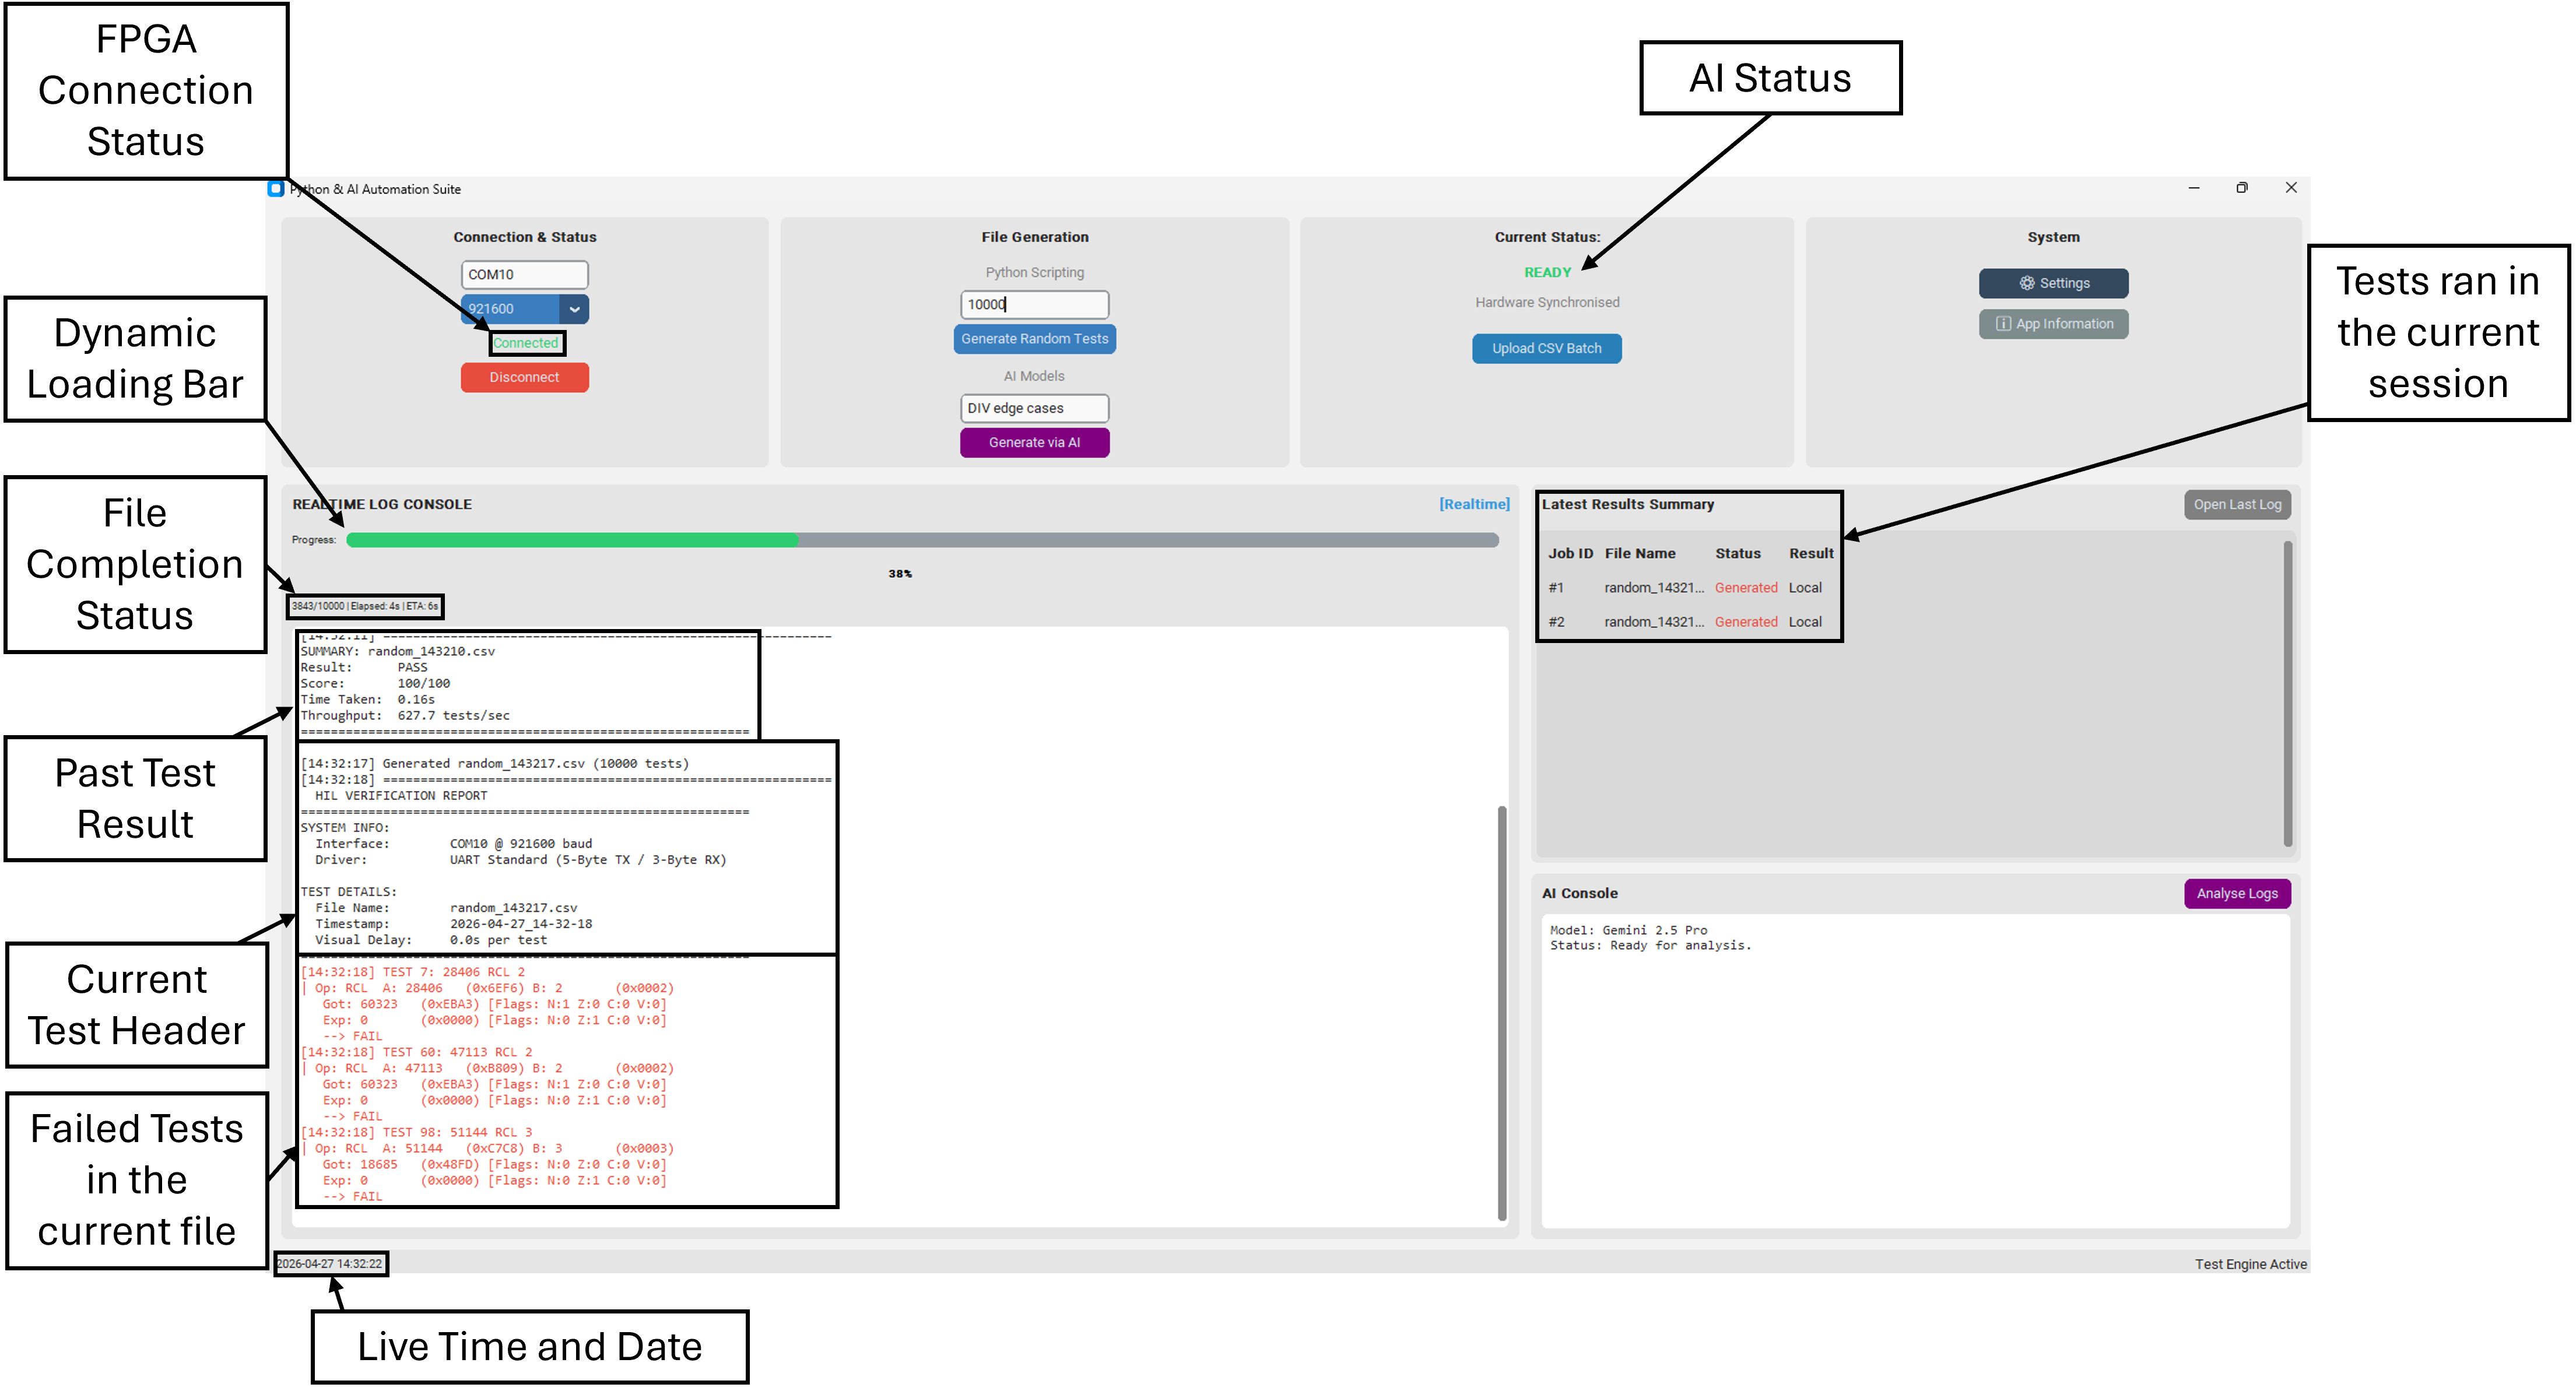Click Upload CSV Batch button
This screenshot has height=1398, width=2576.
coord(1546,348)
